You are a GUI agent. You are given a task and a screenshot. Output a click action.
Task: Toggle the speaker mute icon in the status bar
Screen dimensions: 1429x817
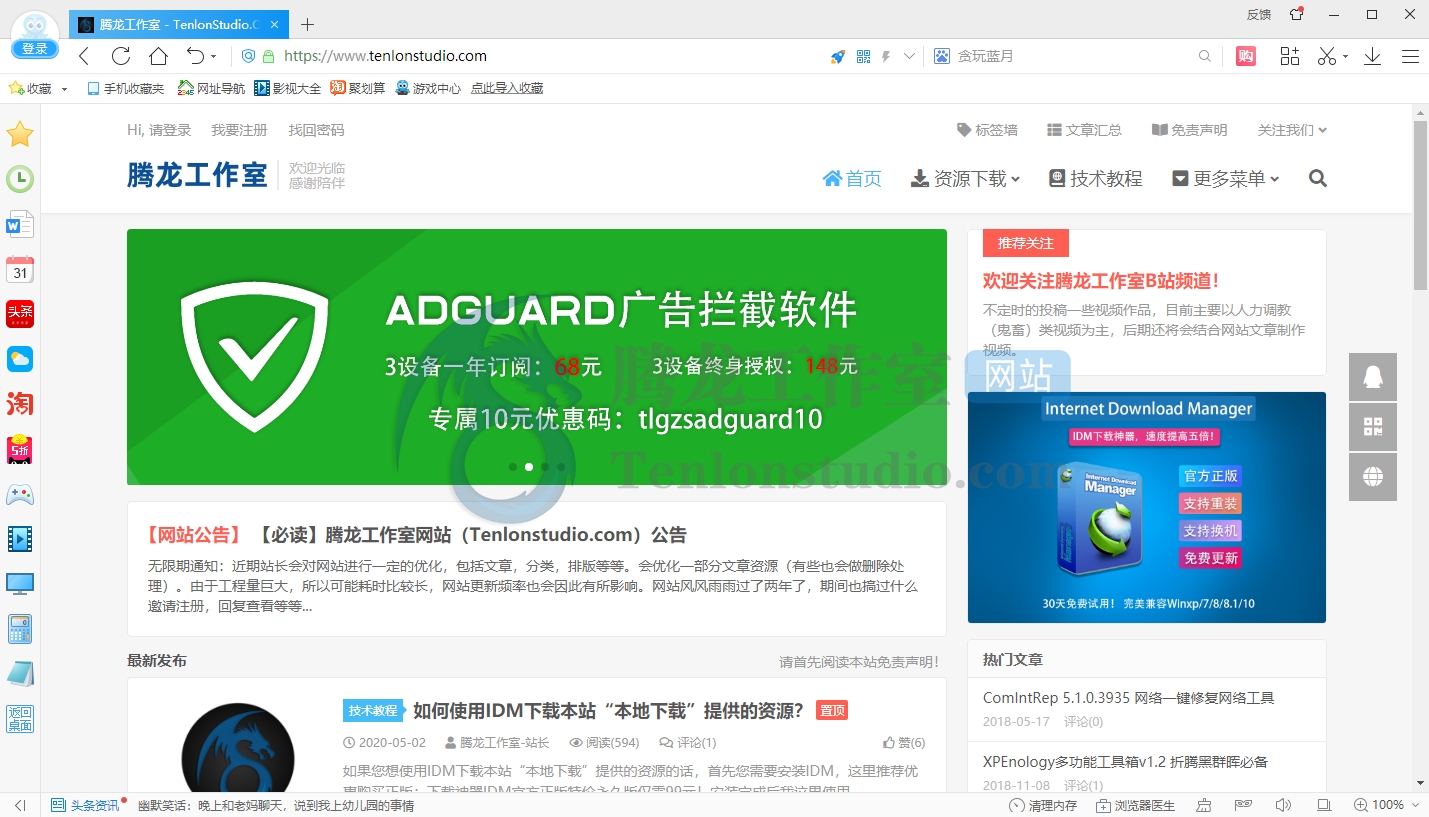click(x=1283, y=805)
